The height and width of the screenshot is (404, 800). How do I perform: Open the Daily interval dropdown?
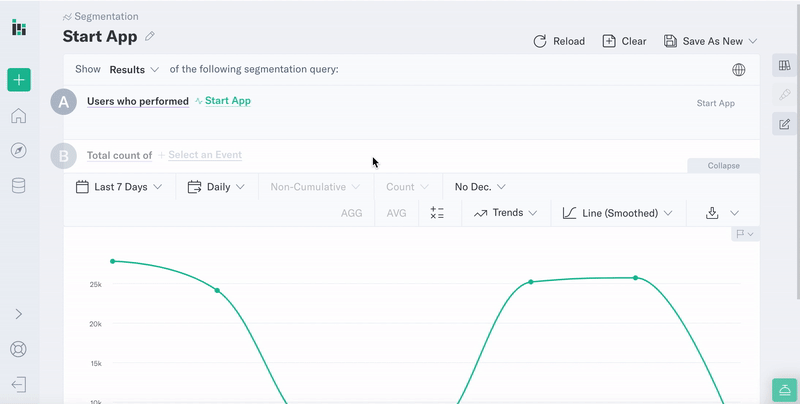[x=216, y=187]
